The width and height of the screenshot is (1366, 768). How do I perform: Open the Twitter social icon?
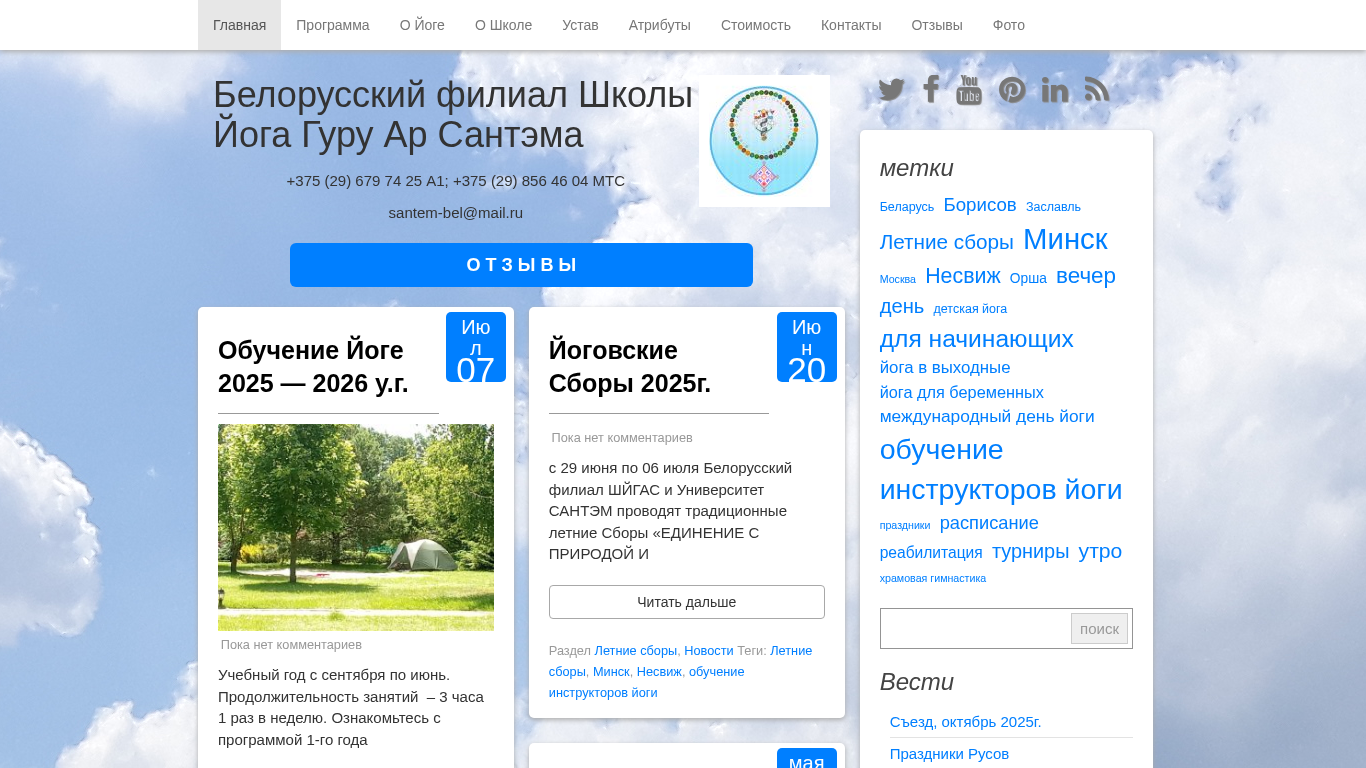tap(891, 90)
